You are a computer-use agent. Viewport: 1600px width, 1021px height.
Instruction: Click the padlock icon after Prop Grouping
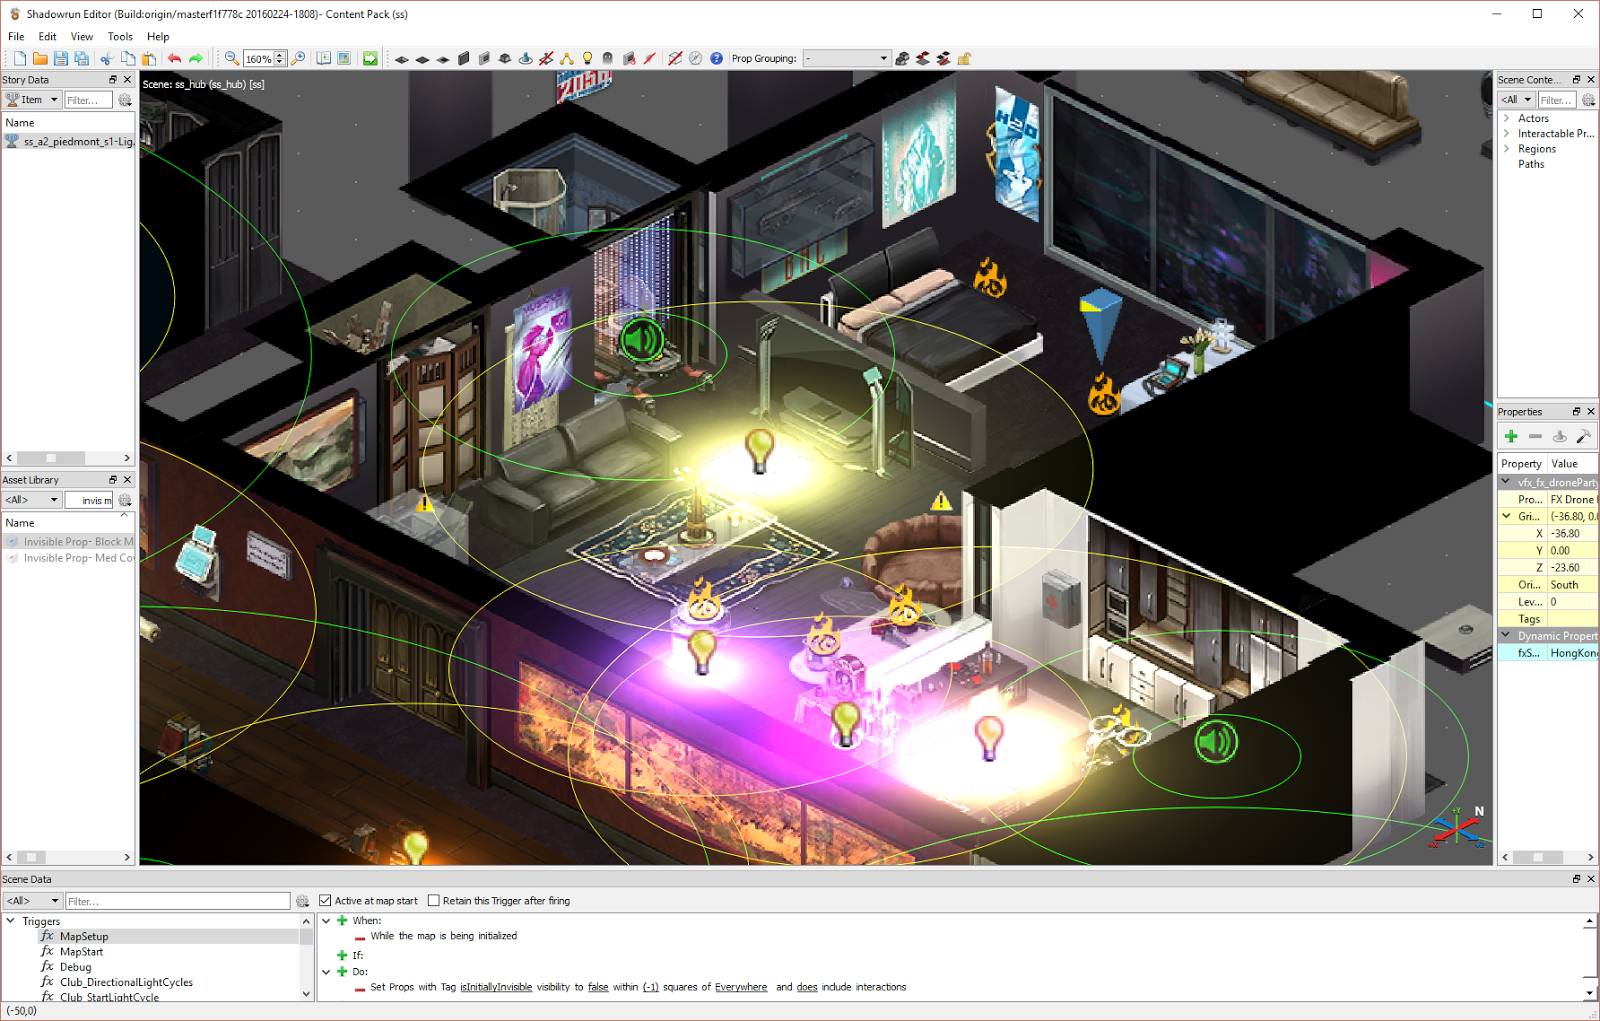964,59
